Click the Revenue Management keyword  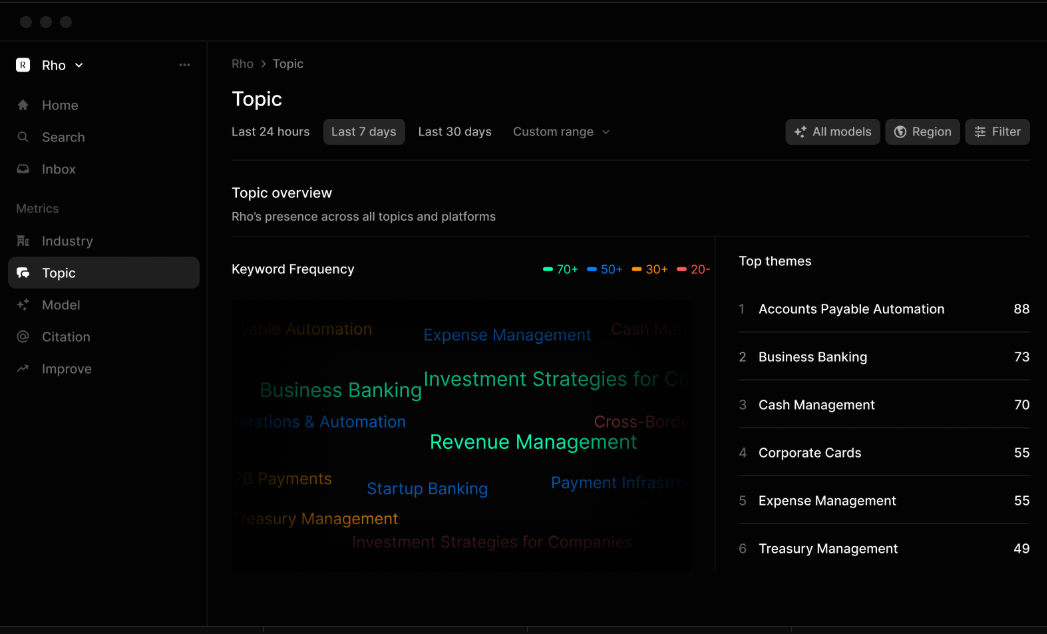pos(533,442)
